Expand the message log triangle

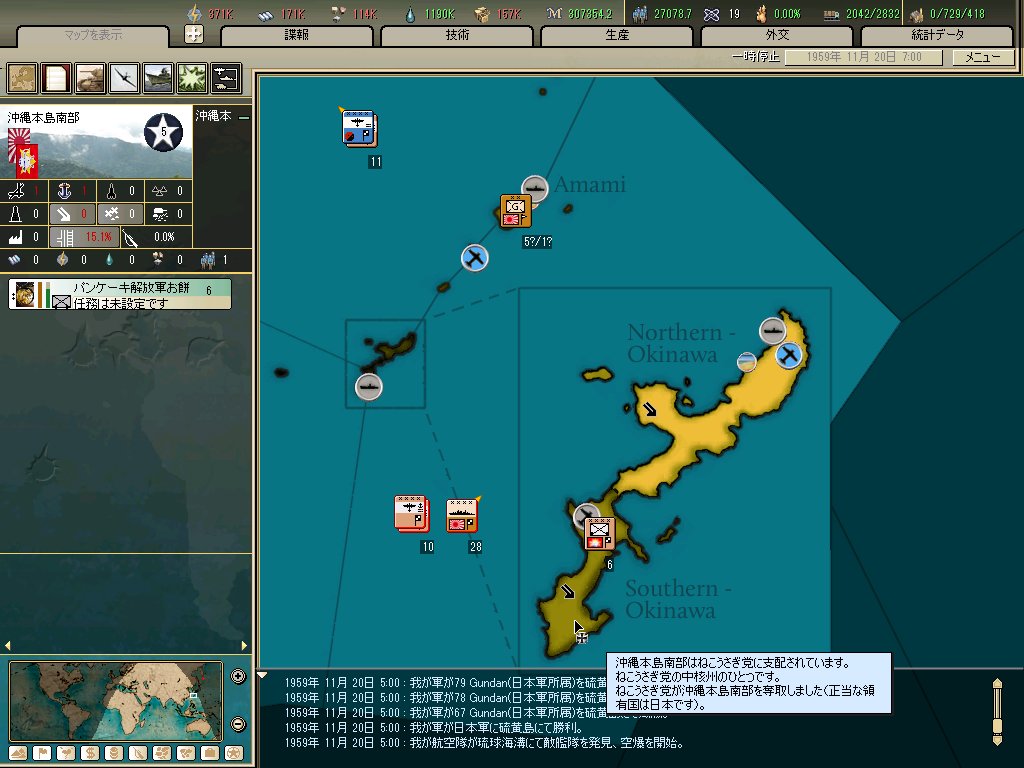click(262, 675)
